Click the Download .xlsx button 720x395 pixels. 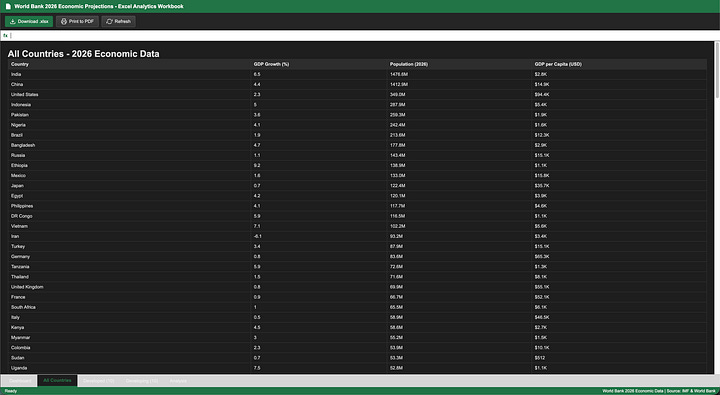tap(29, 21)
